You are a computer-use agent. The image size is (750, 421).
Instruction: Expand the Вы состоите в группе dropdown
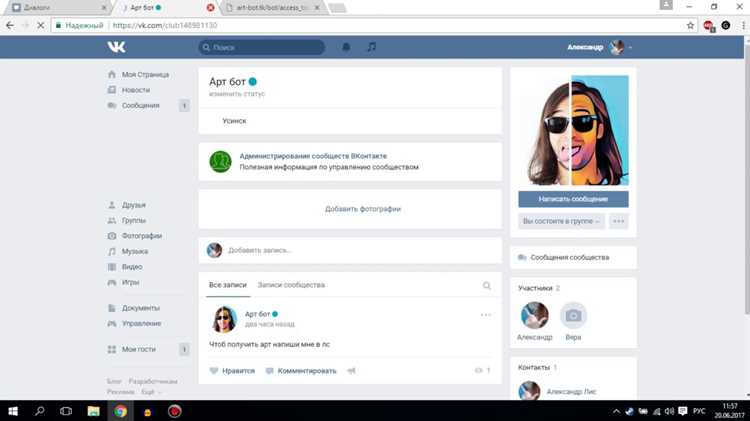561,221
